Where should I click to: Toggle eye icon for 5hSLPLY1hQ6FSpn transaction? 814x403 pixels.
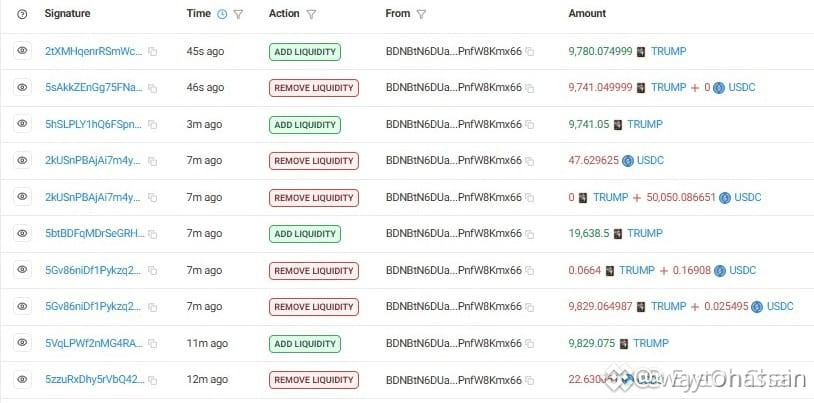[x=22, y=124]
